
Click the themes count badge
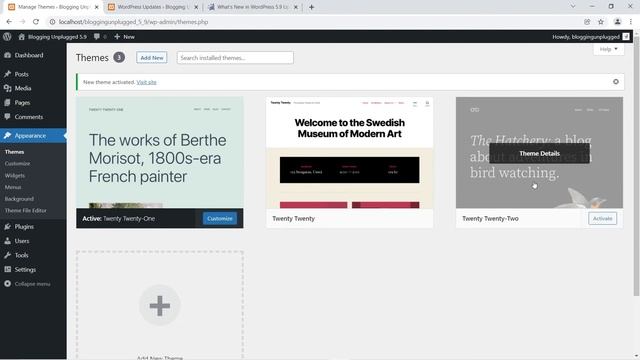coord(119,58)
